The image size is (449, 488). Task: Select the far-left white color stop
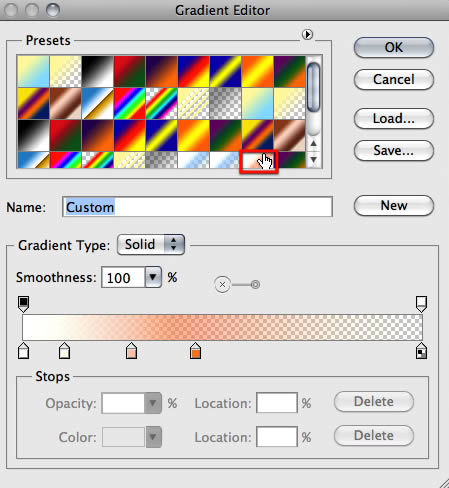(23, 351)
